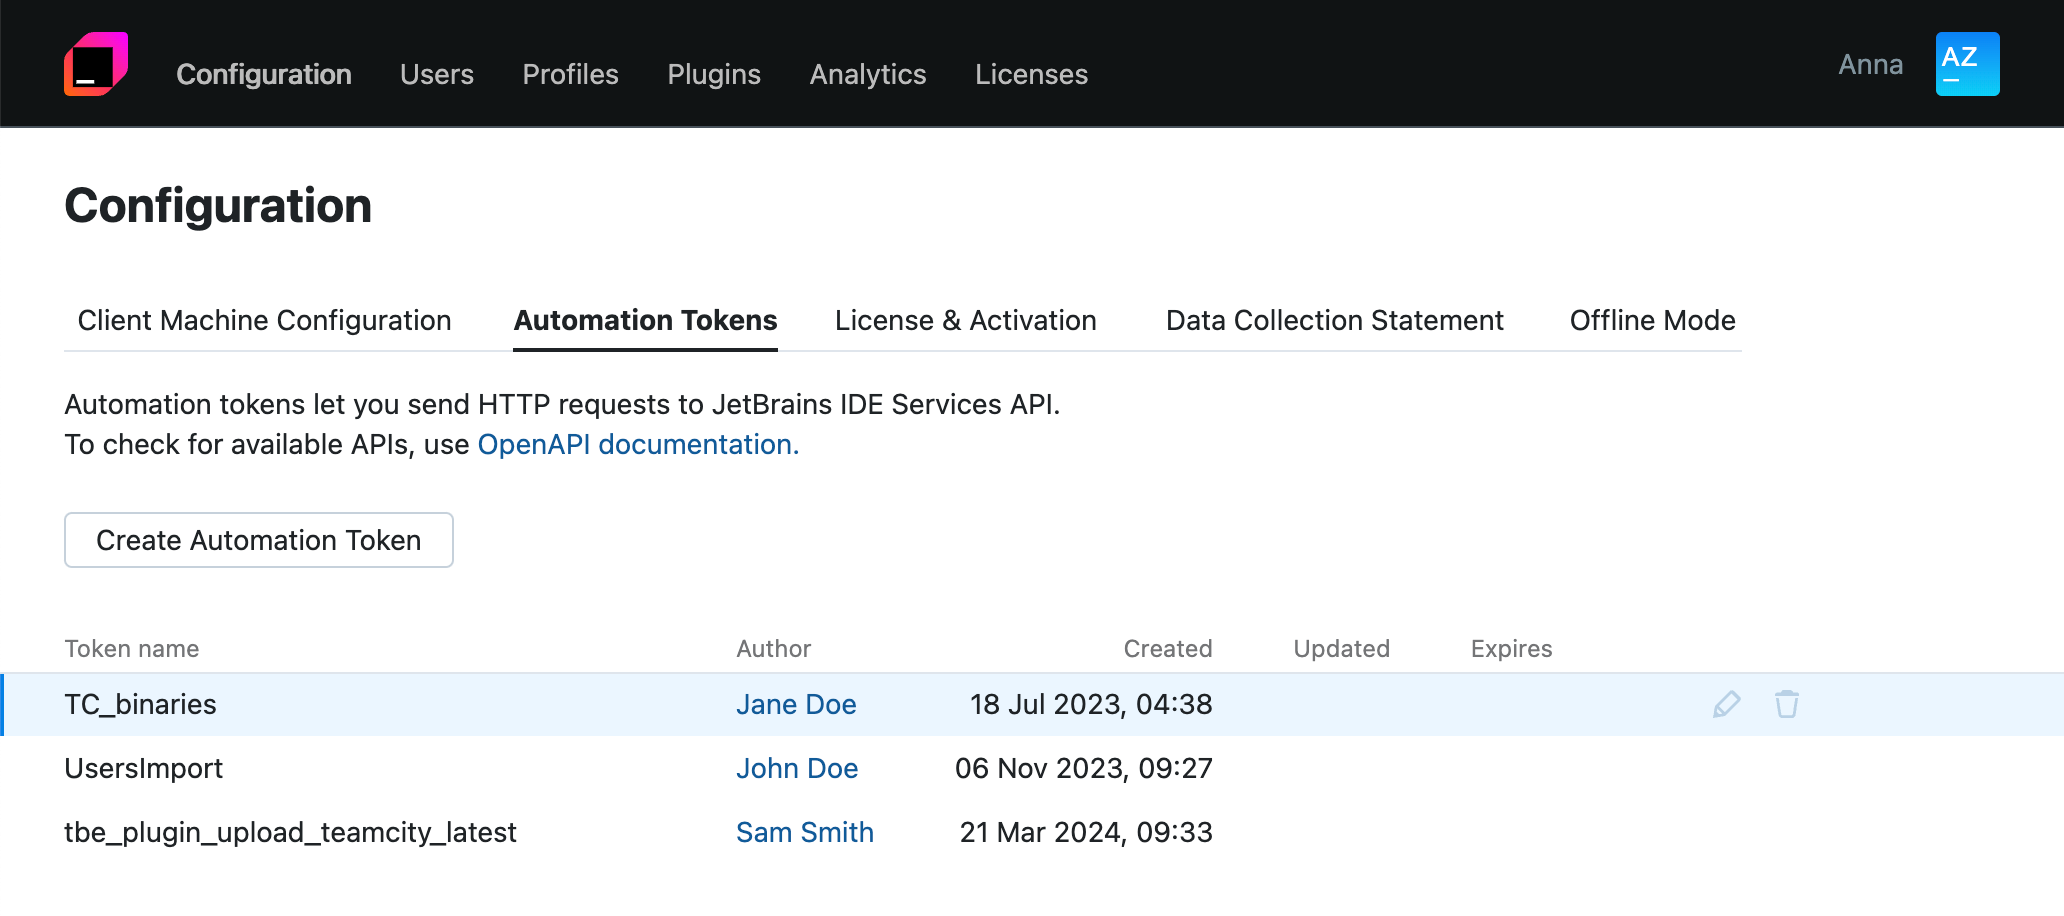Open the License & Activation tab
2064x916 pixels.
point(965,320)
